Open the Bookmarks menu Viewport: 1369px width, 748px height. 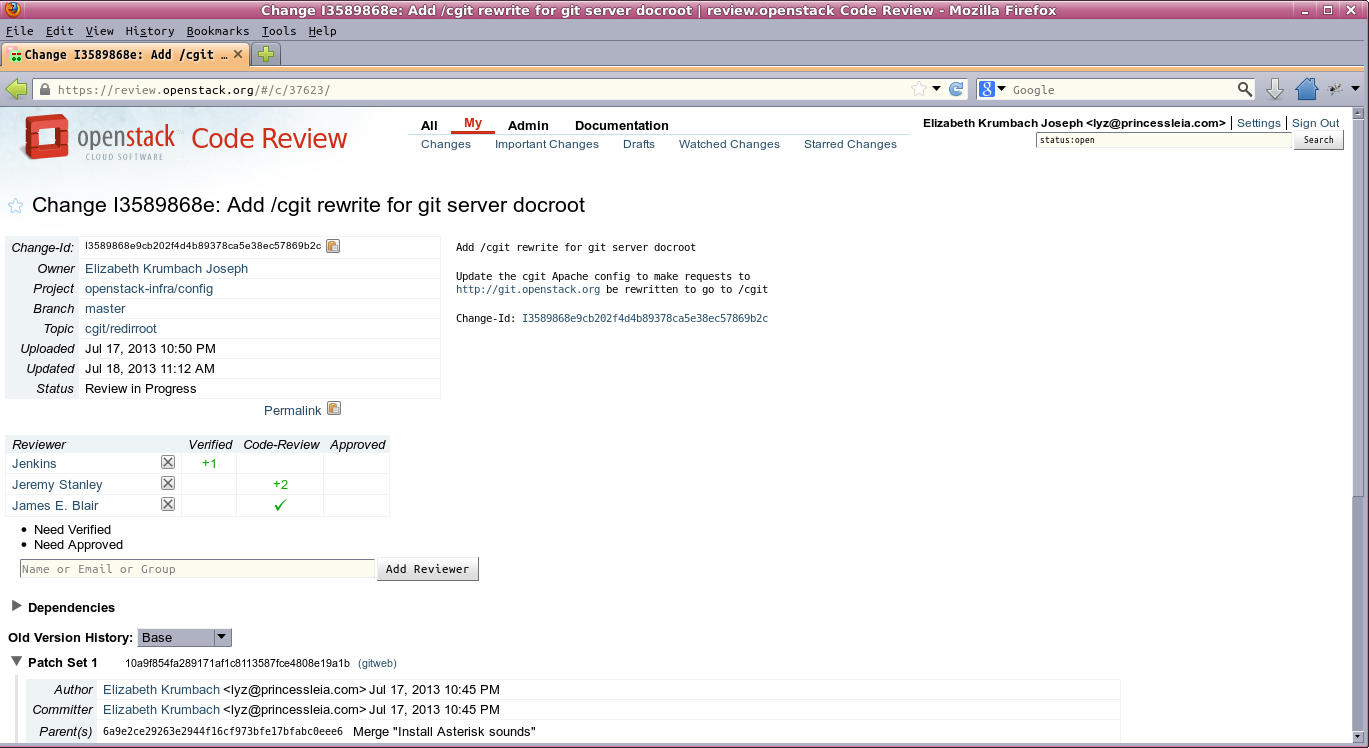coord(217,31)
